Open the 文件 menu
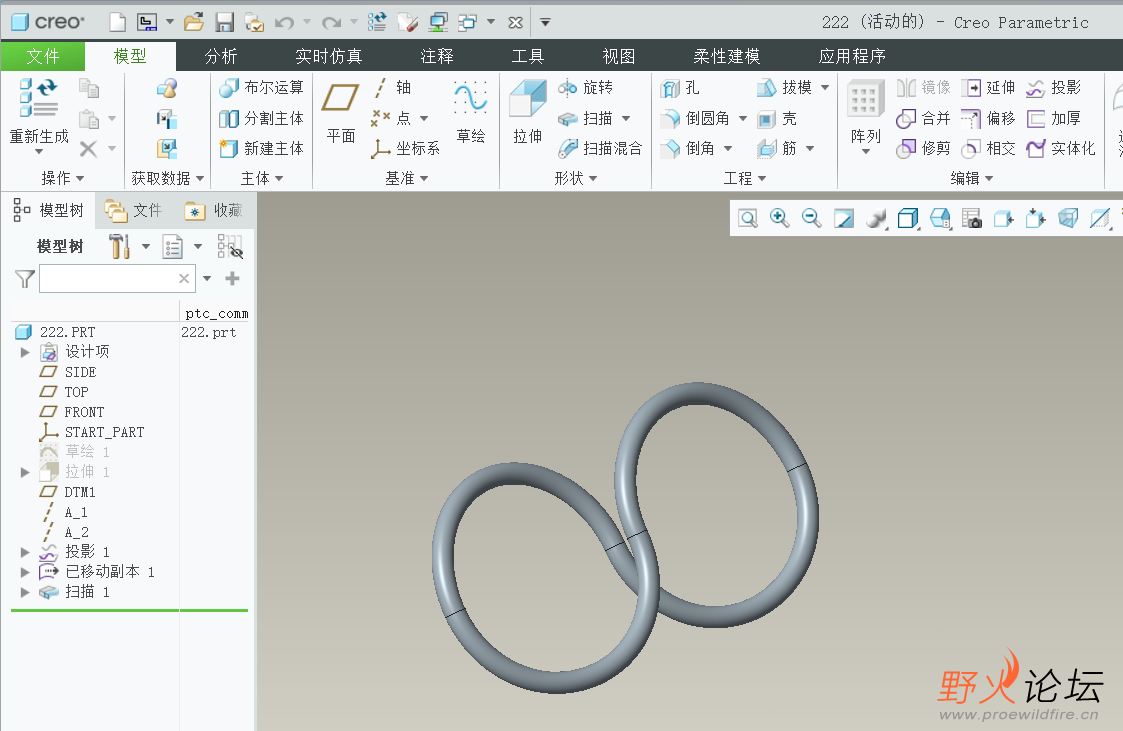Viewport: 1123px width, 731px height. coord(43,56)
